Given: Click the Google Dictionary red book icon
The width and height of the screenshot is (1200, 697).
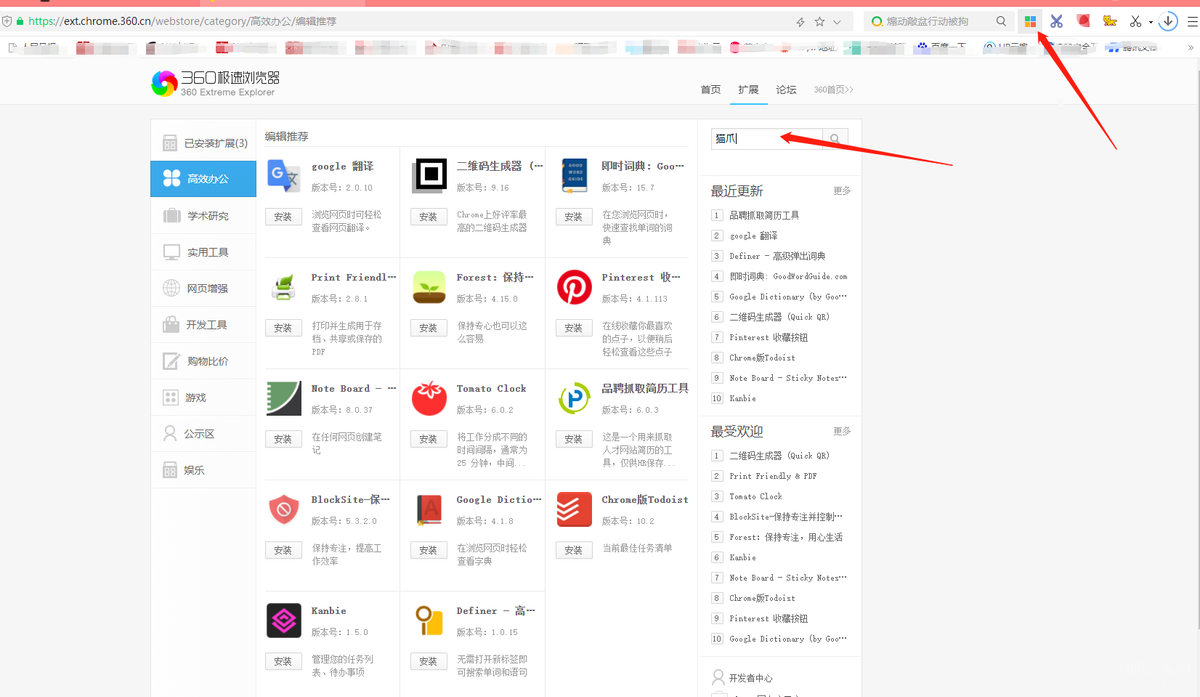Looking at the screenshot, I should (x=429, y=509).
